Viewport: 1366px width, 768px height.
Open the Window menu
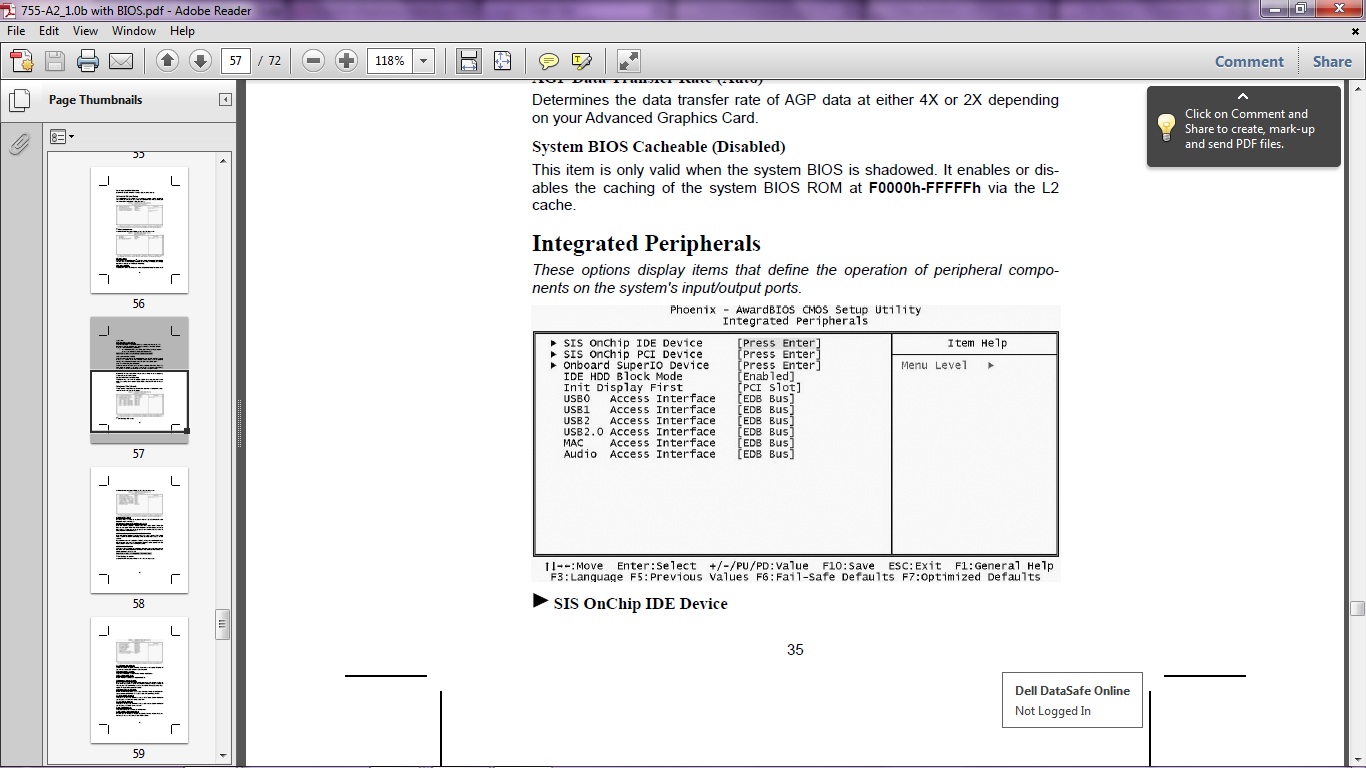tap(133, 31)
